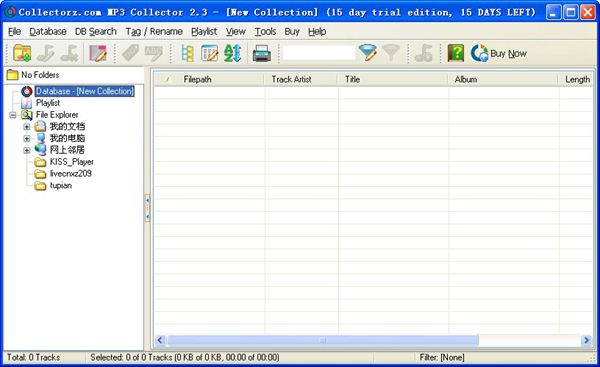600x367 pixels.
Task: Click the grayed note icon before help book
Action: (424, 53)
